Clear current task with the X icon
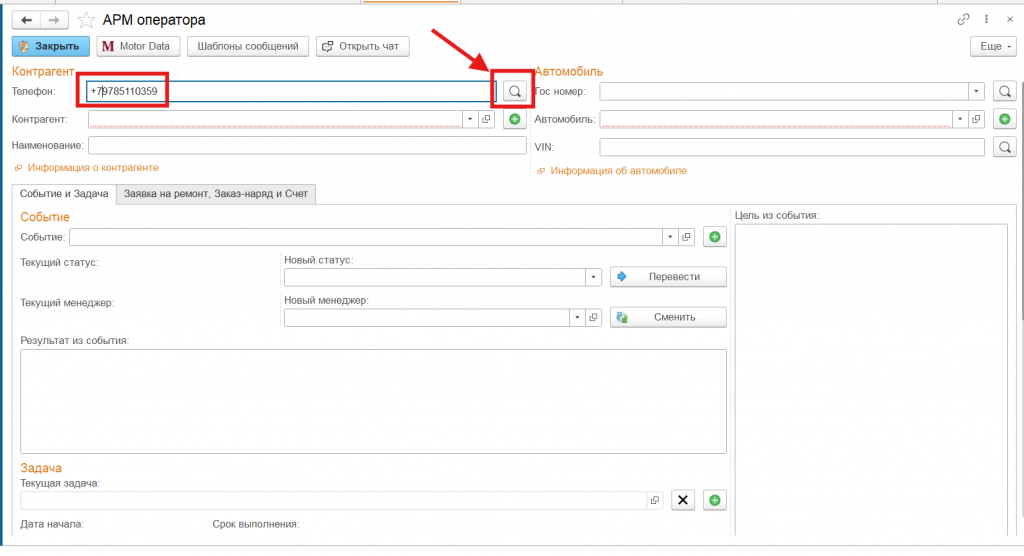1024x556 pixels. (682, 500)
